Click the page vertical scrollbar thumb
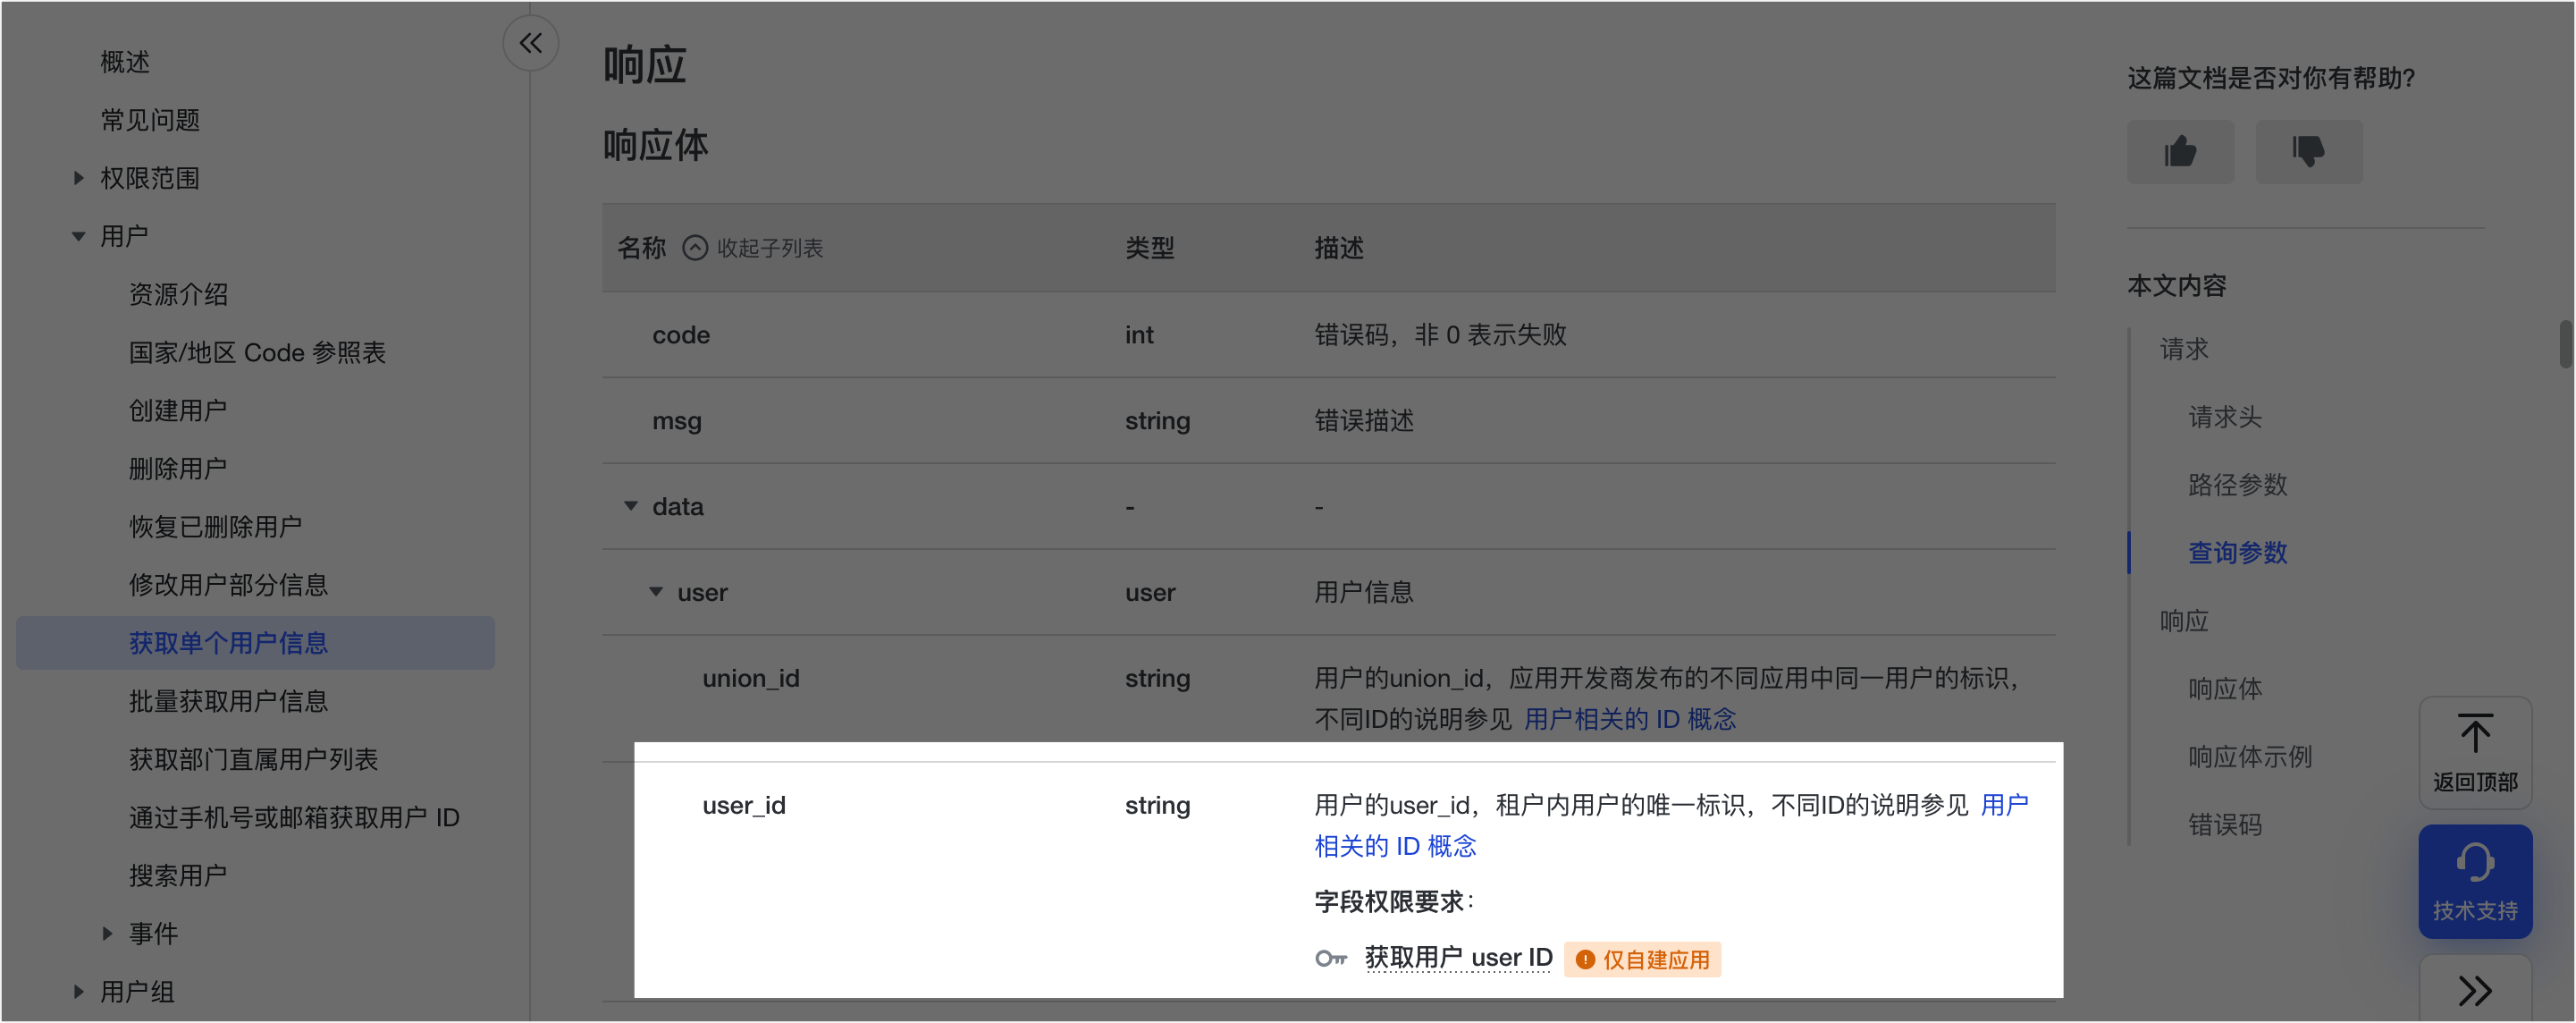 [2565, 344]
